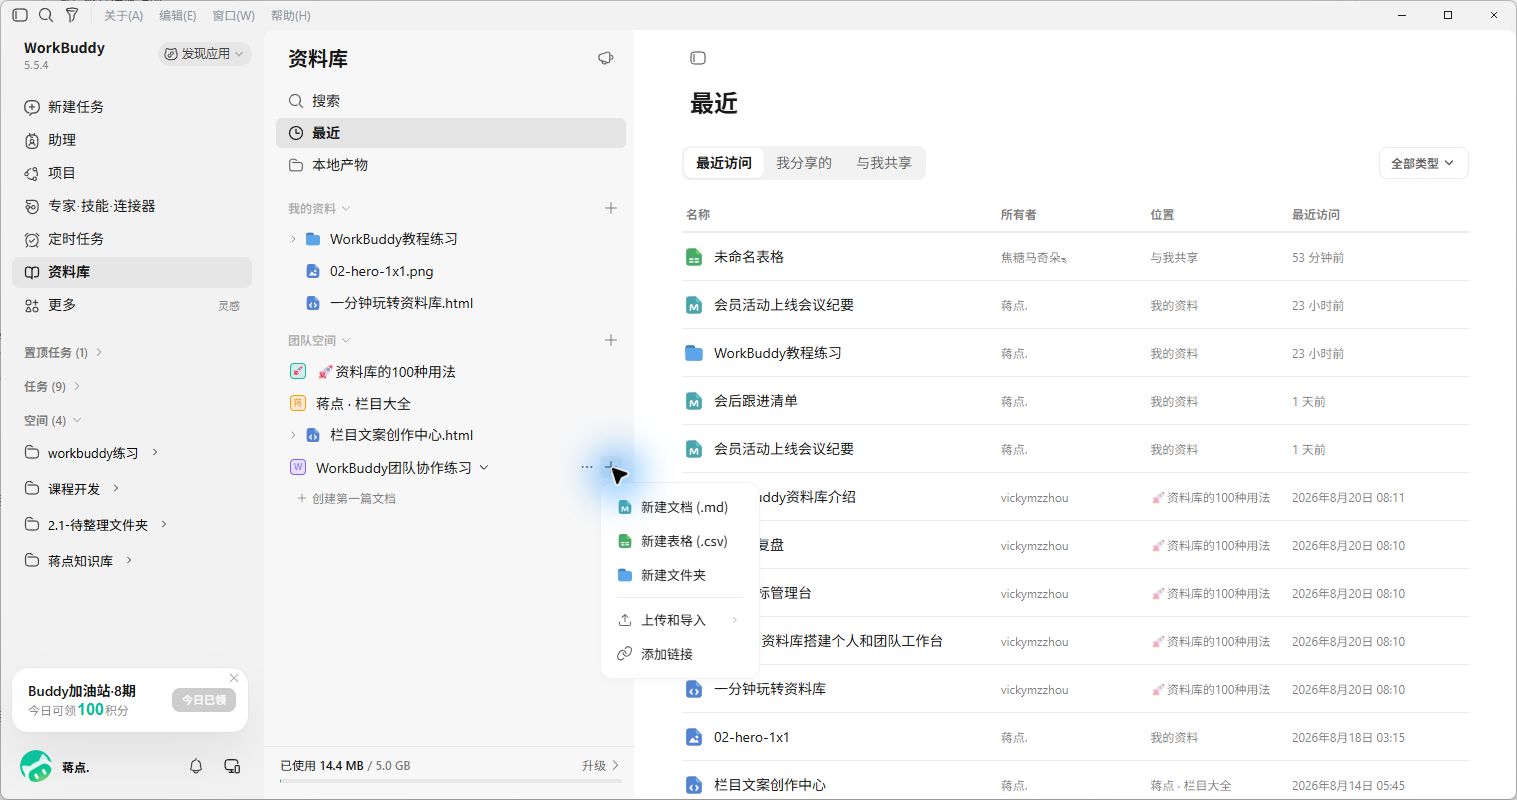
Task: Open 项目 in the sidebar
Action: (132, 173)
